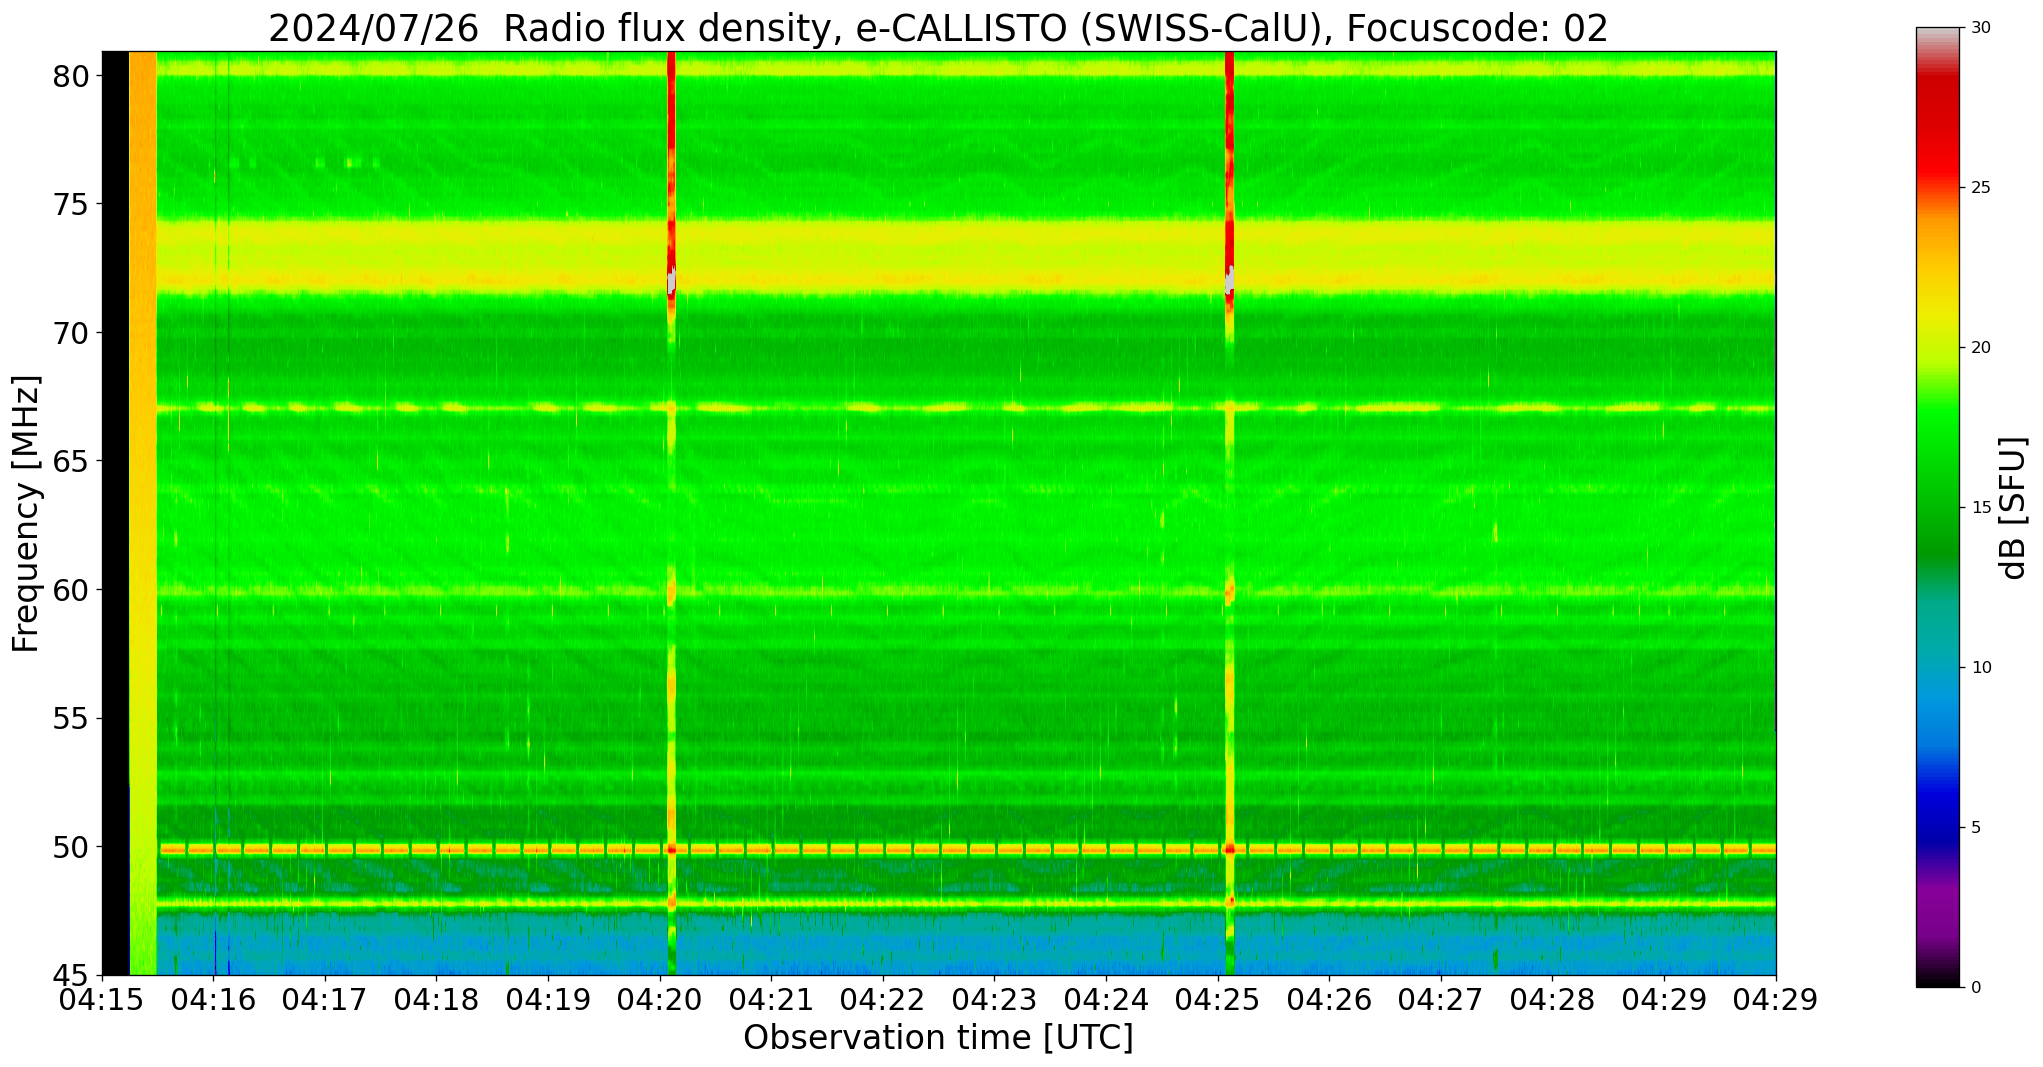Click the plot title mentioning e-CALLISTO SWISS-CalU
Screen dimensions: 2043x1067
[938, 28]
